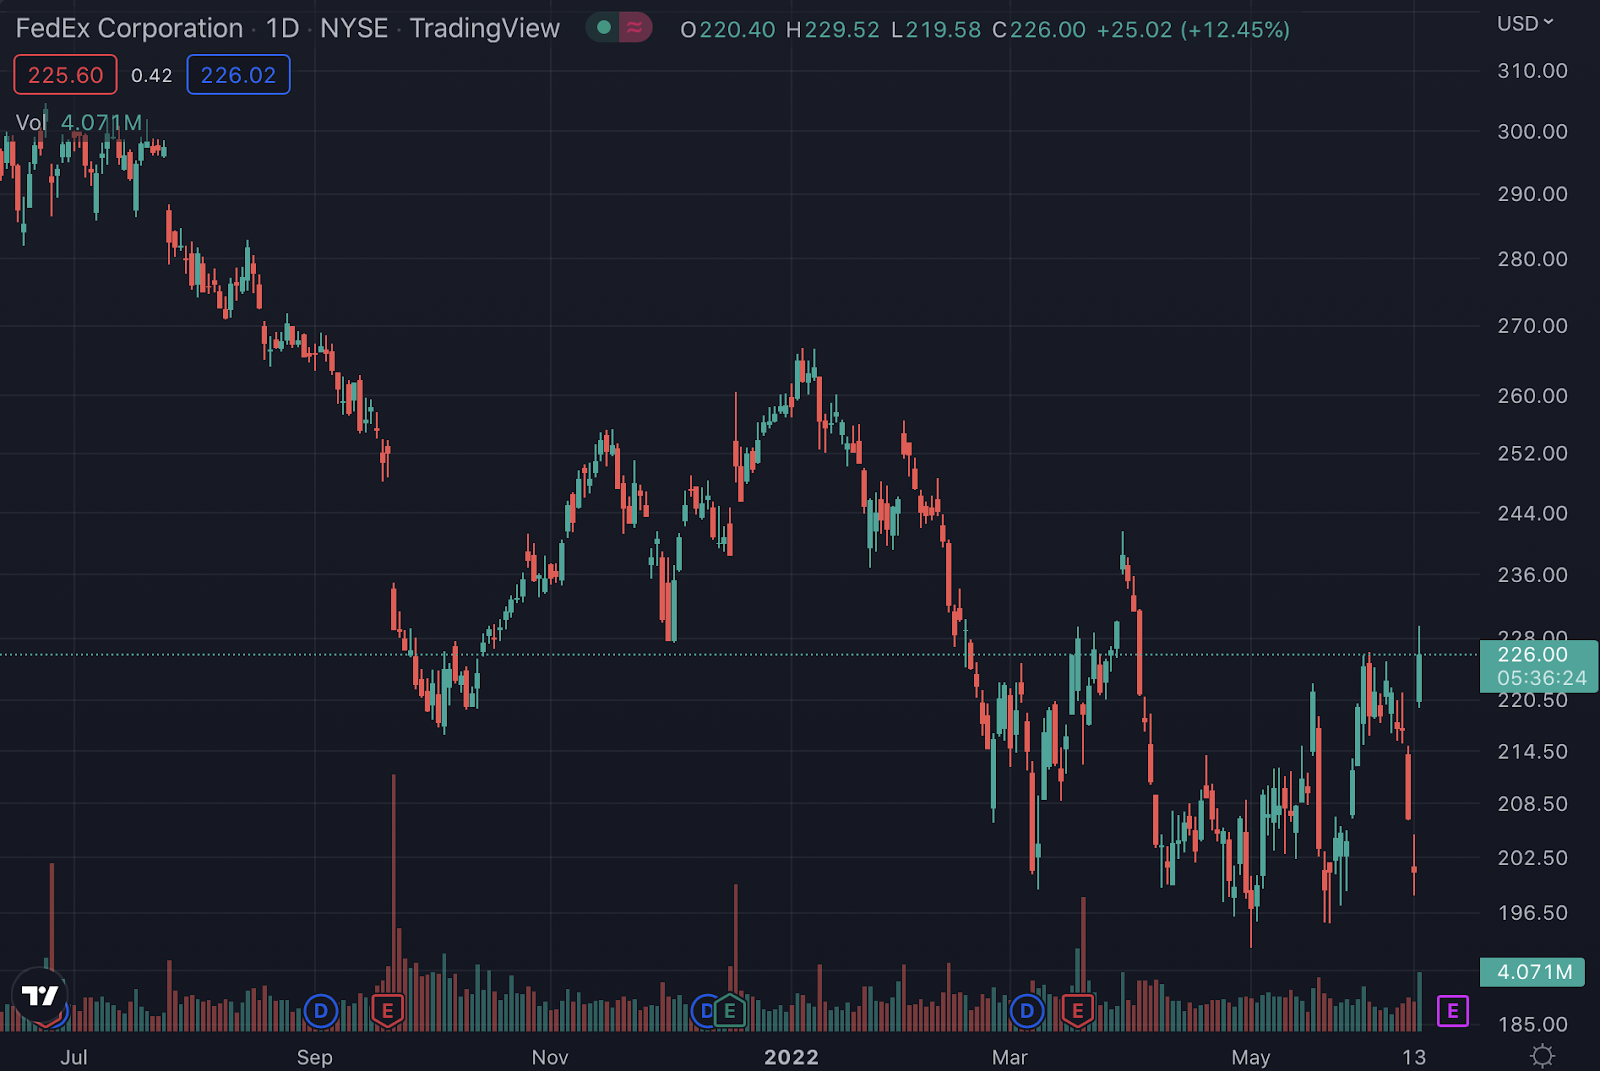Screen dimensions: 1600x1071
Task: Click the red wave data icon
Action: [635, 28]
